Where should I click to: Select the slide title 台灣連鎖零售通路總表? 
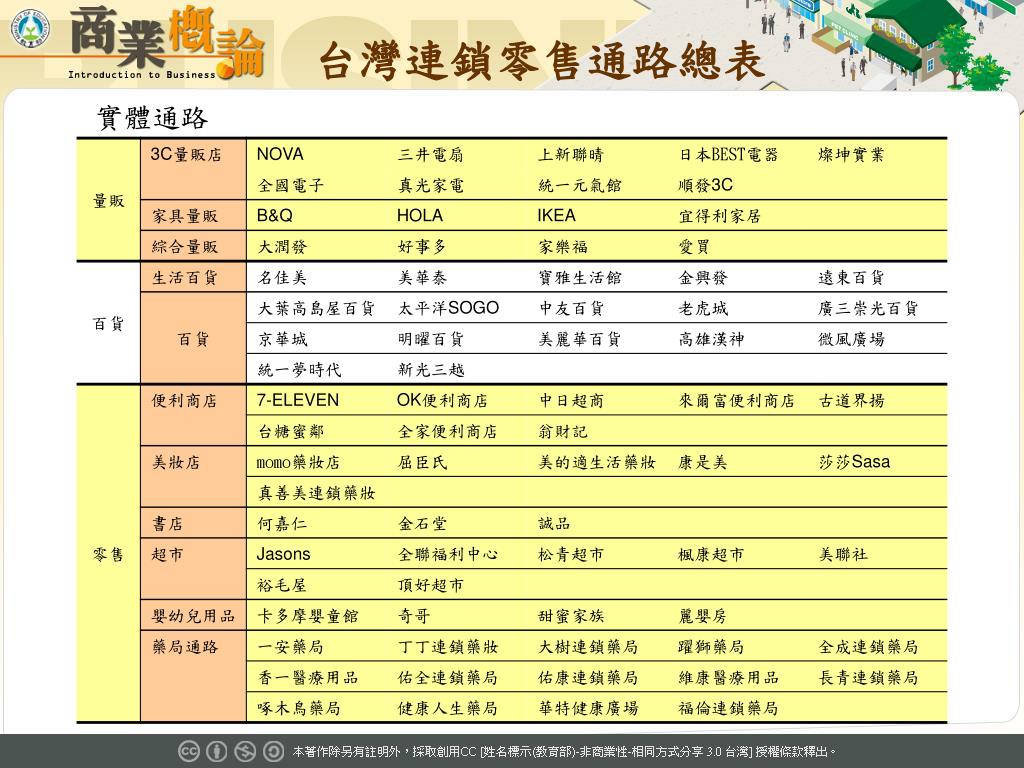pyautogui.click(x=541, y=61)
